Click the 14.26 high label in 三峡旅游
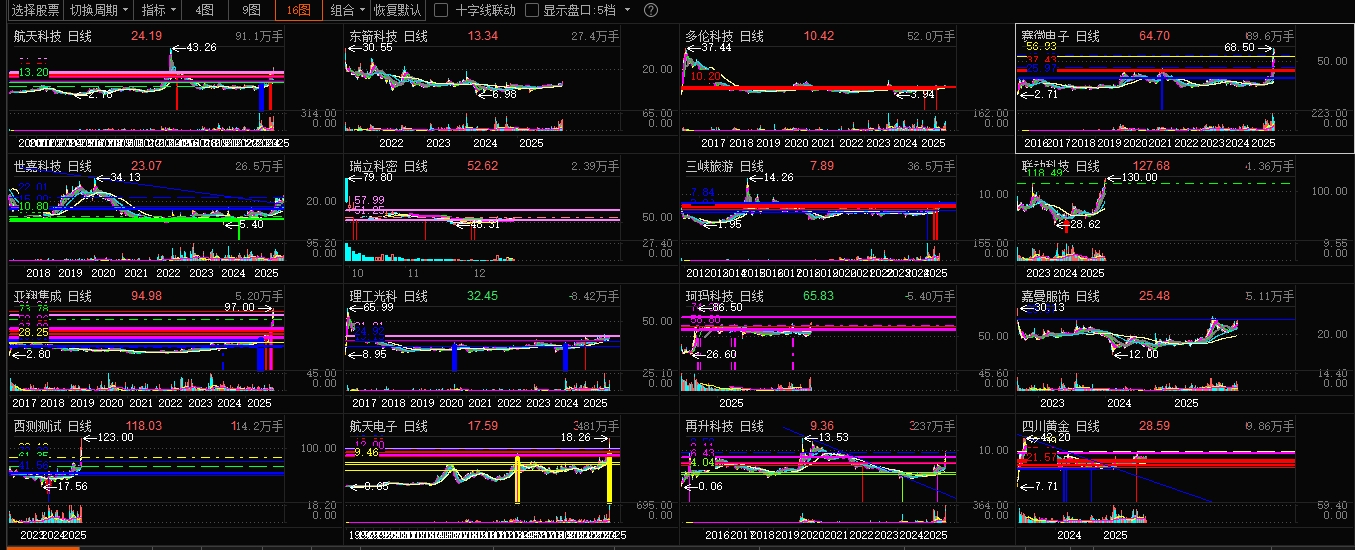This screenshot has width=1355, height=550. click(778, 177)
